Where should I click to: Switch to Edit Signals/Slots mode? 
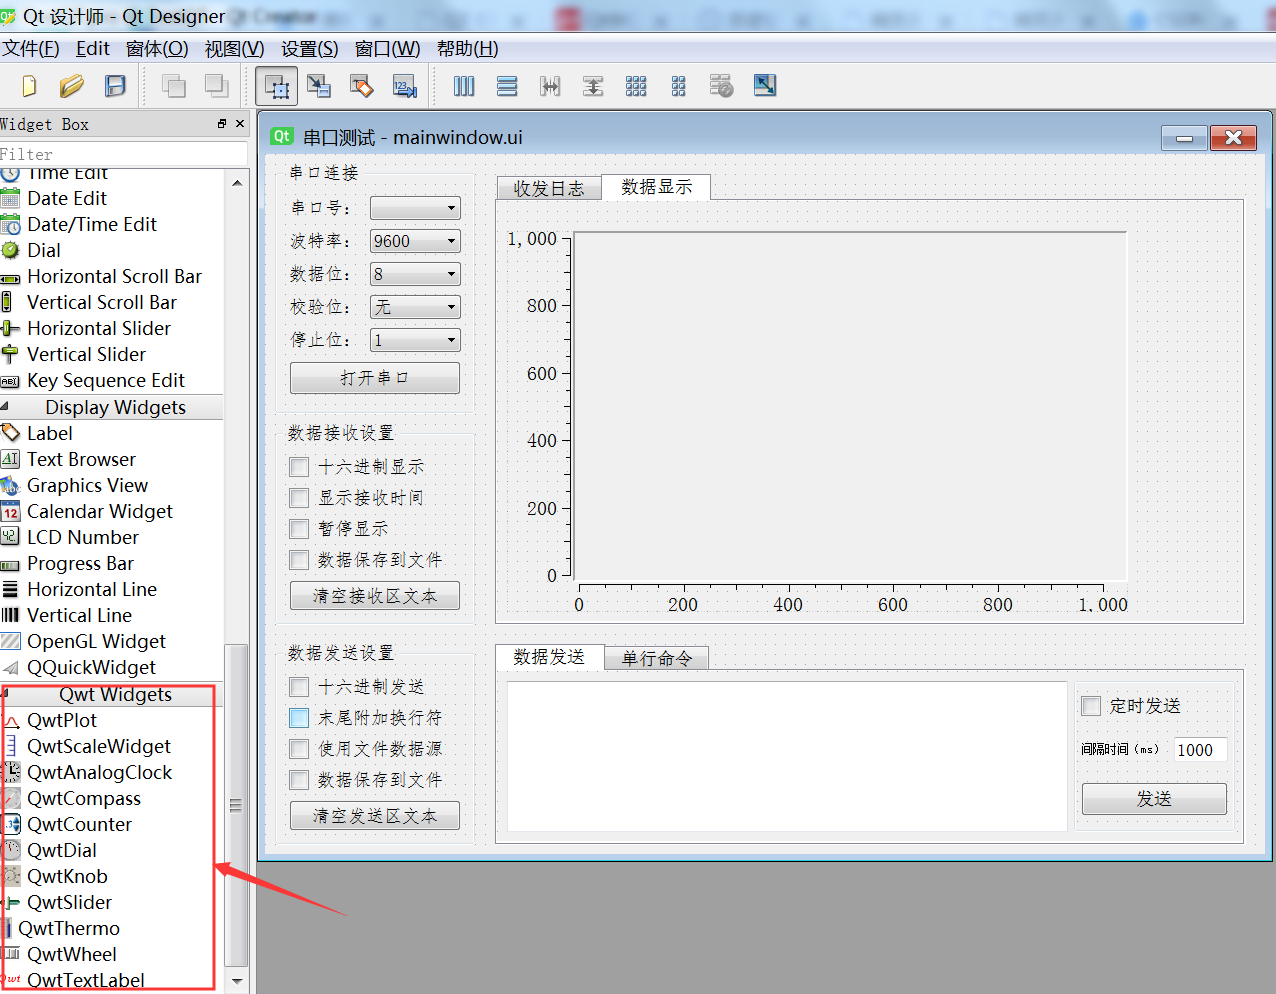click(320, 86)
